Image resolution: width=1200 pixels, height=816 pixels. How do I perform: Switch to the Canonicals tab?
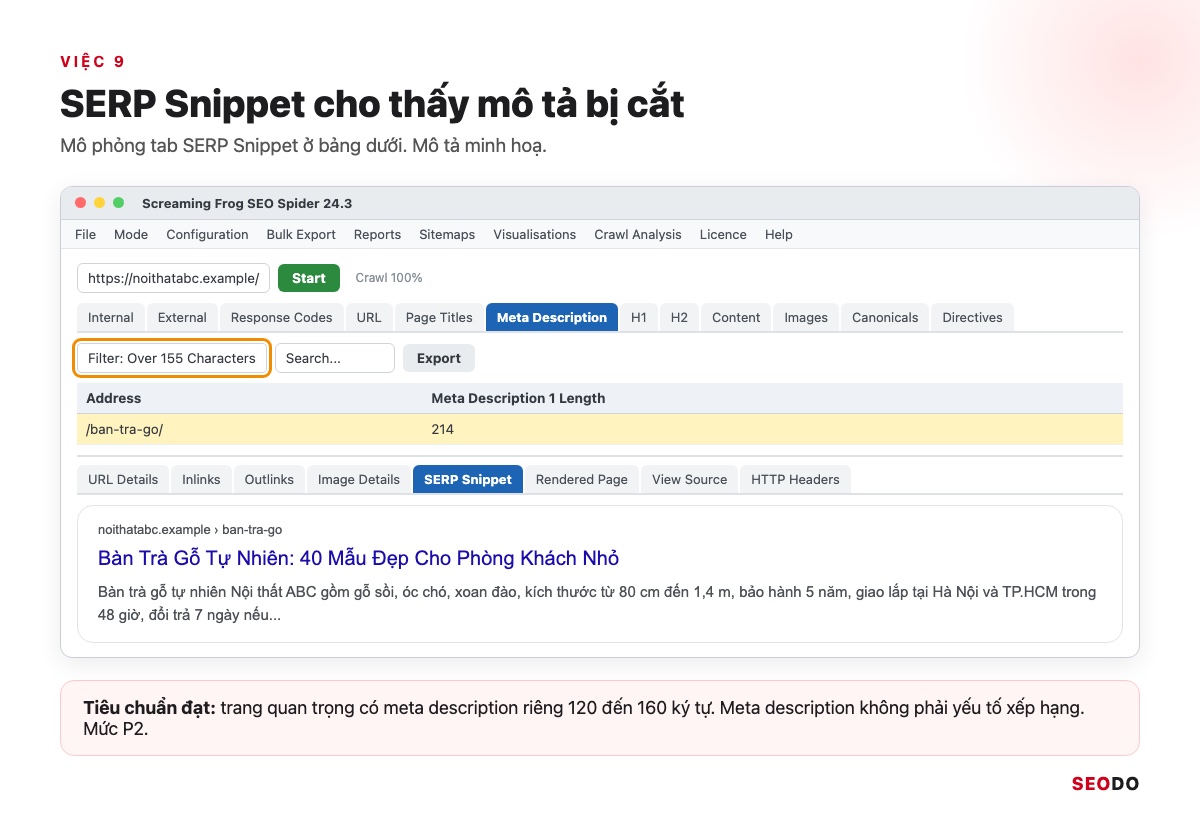[x=885, y=317]
